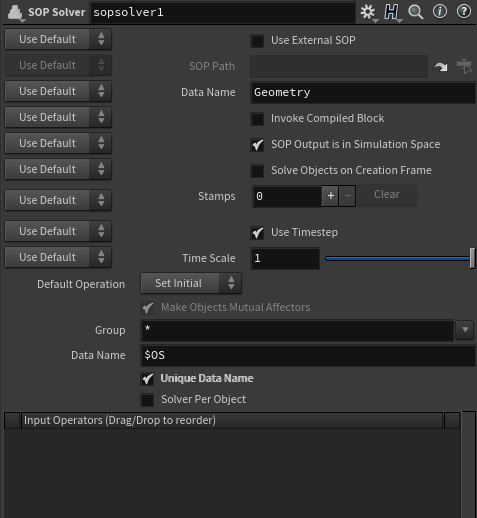This screenshot has height=518, width=477.
Task: Adjust the Time Scale slider
Action: (x=400, y=258)
